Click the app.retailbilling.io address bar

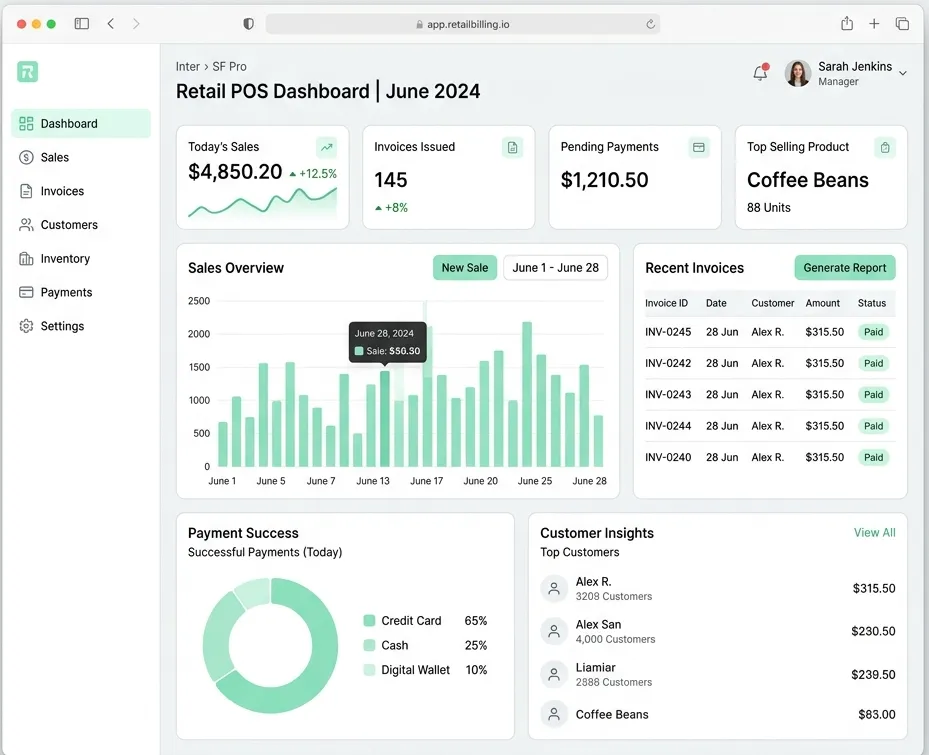pyautogui.click(x=463, y=24)
